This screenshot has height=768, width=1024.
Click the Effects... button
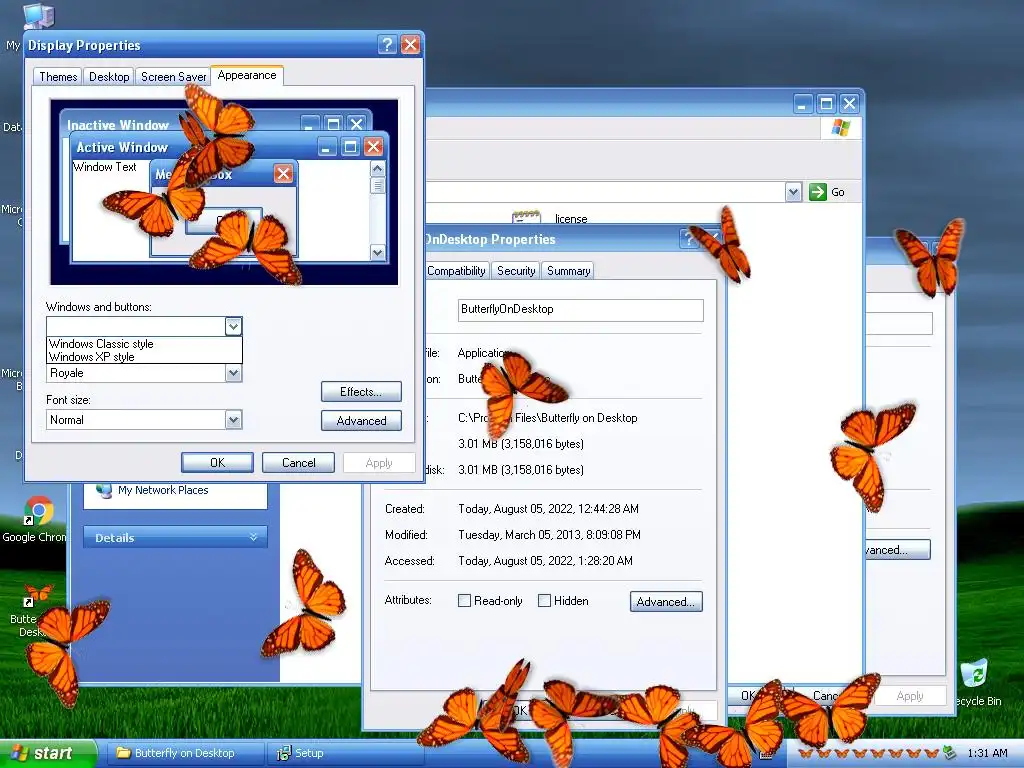[361, 392]
